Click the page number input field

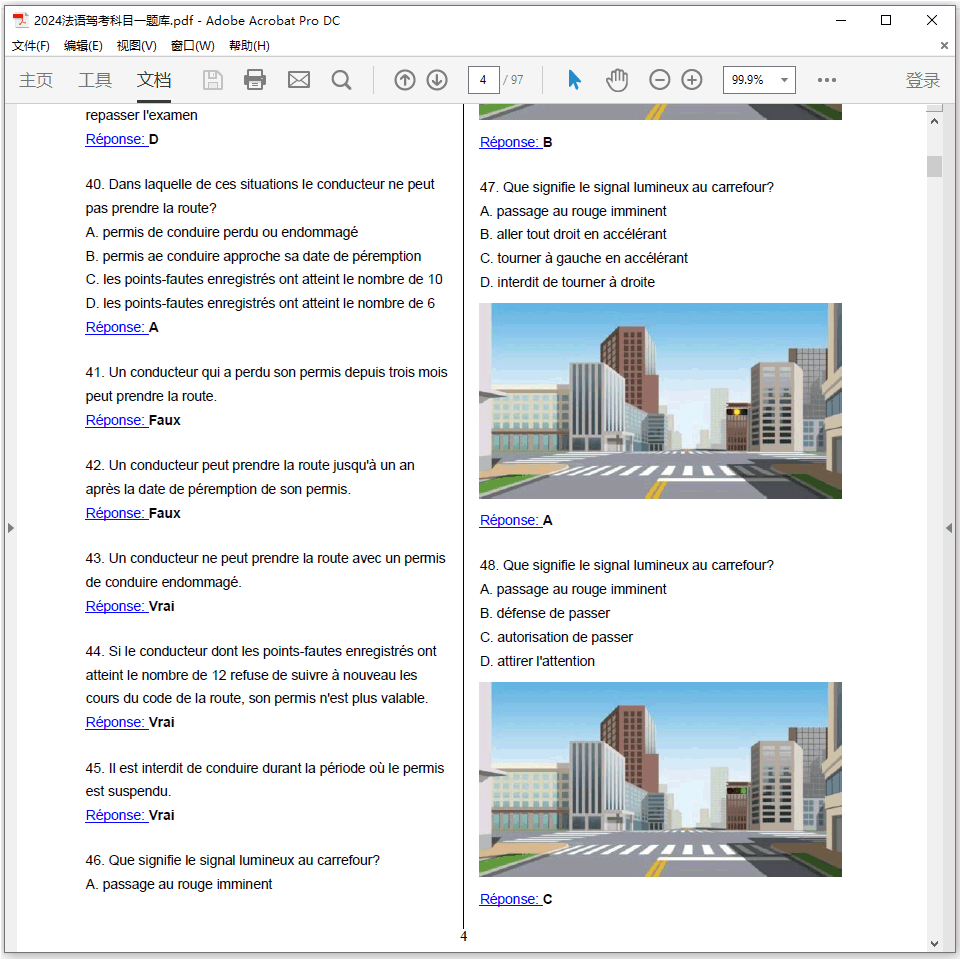point(483,80)
